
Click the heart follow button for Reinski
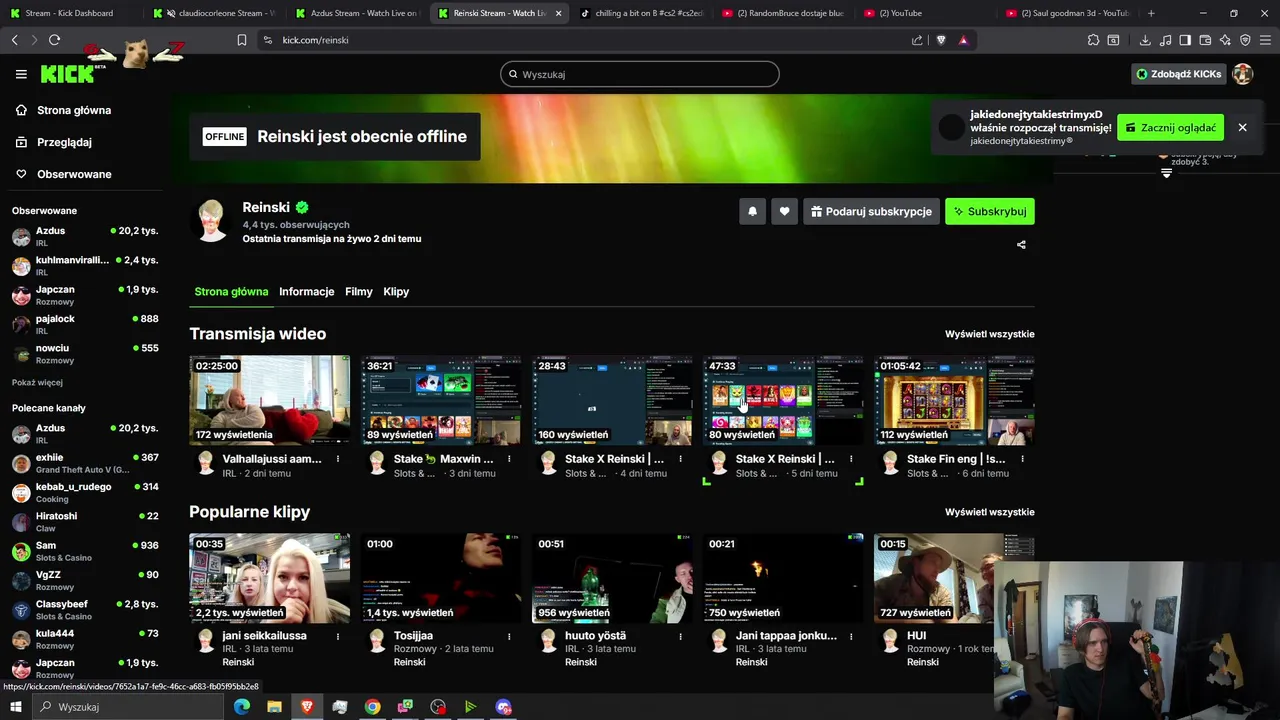coord(784,211)
